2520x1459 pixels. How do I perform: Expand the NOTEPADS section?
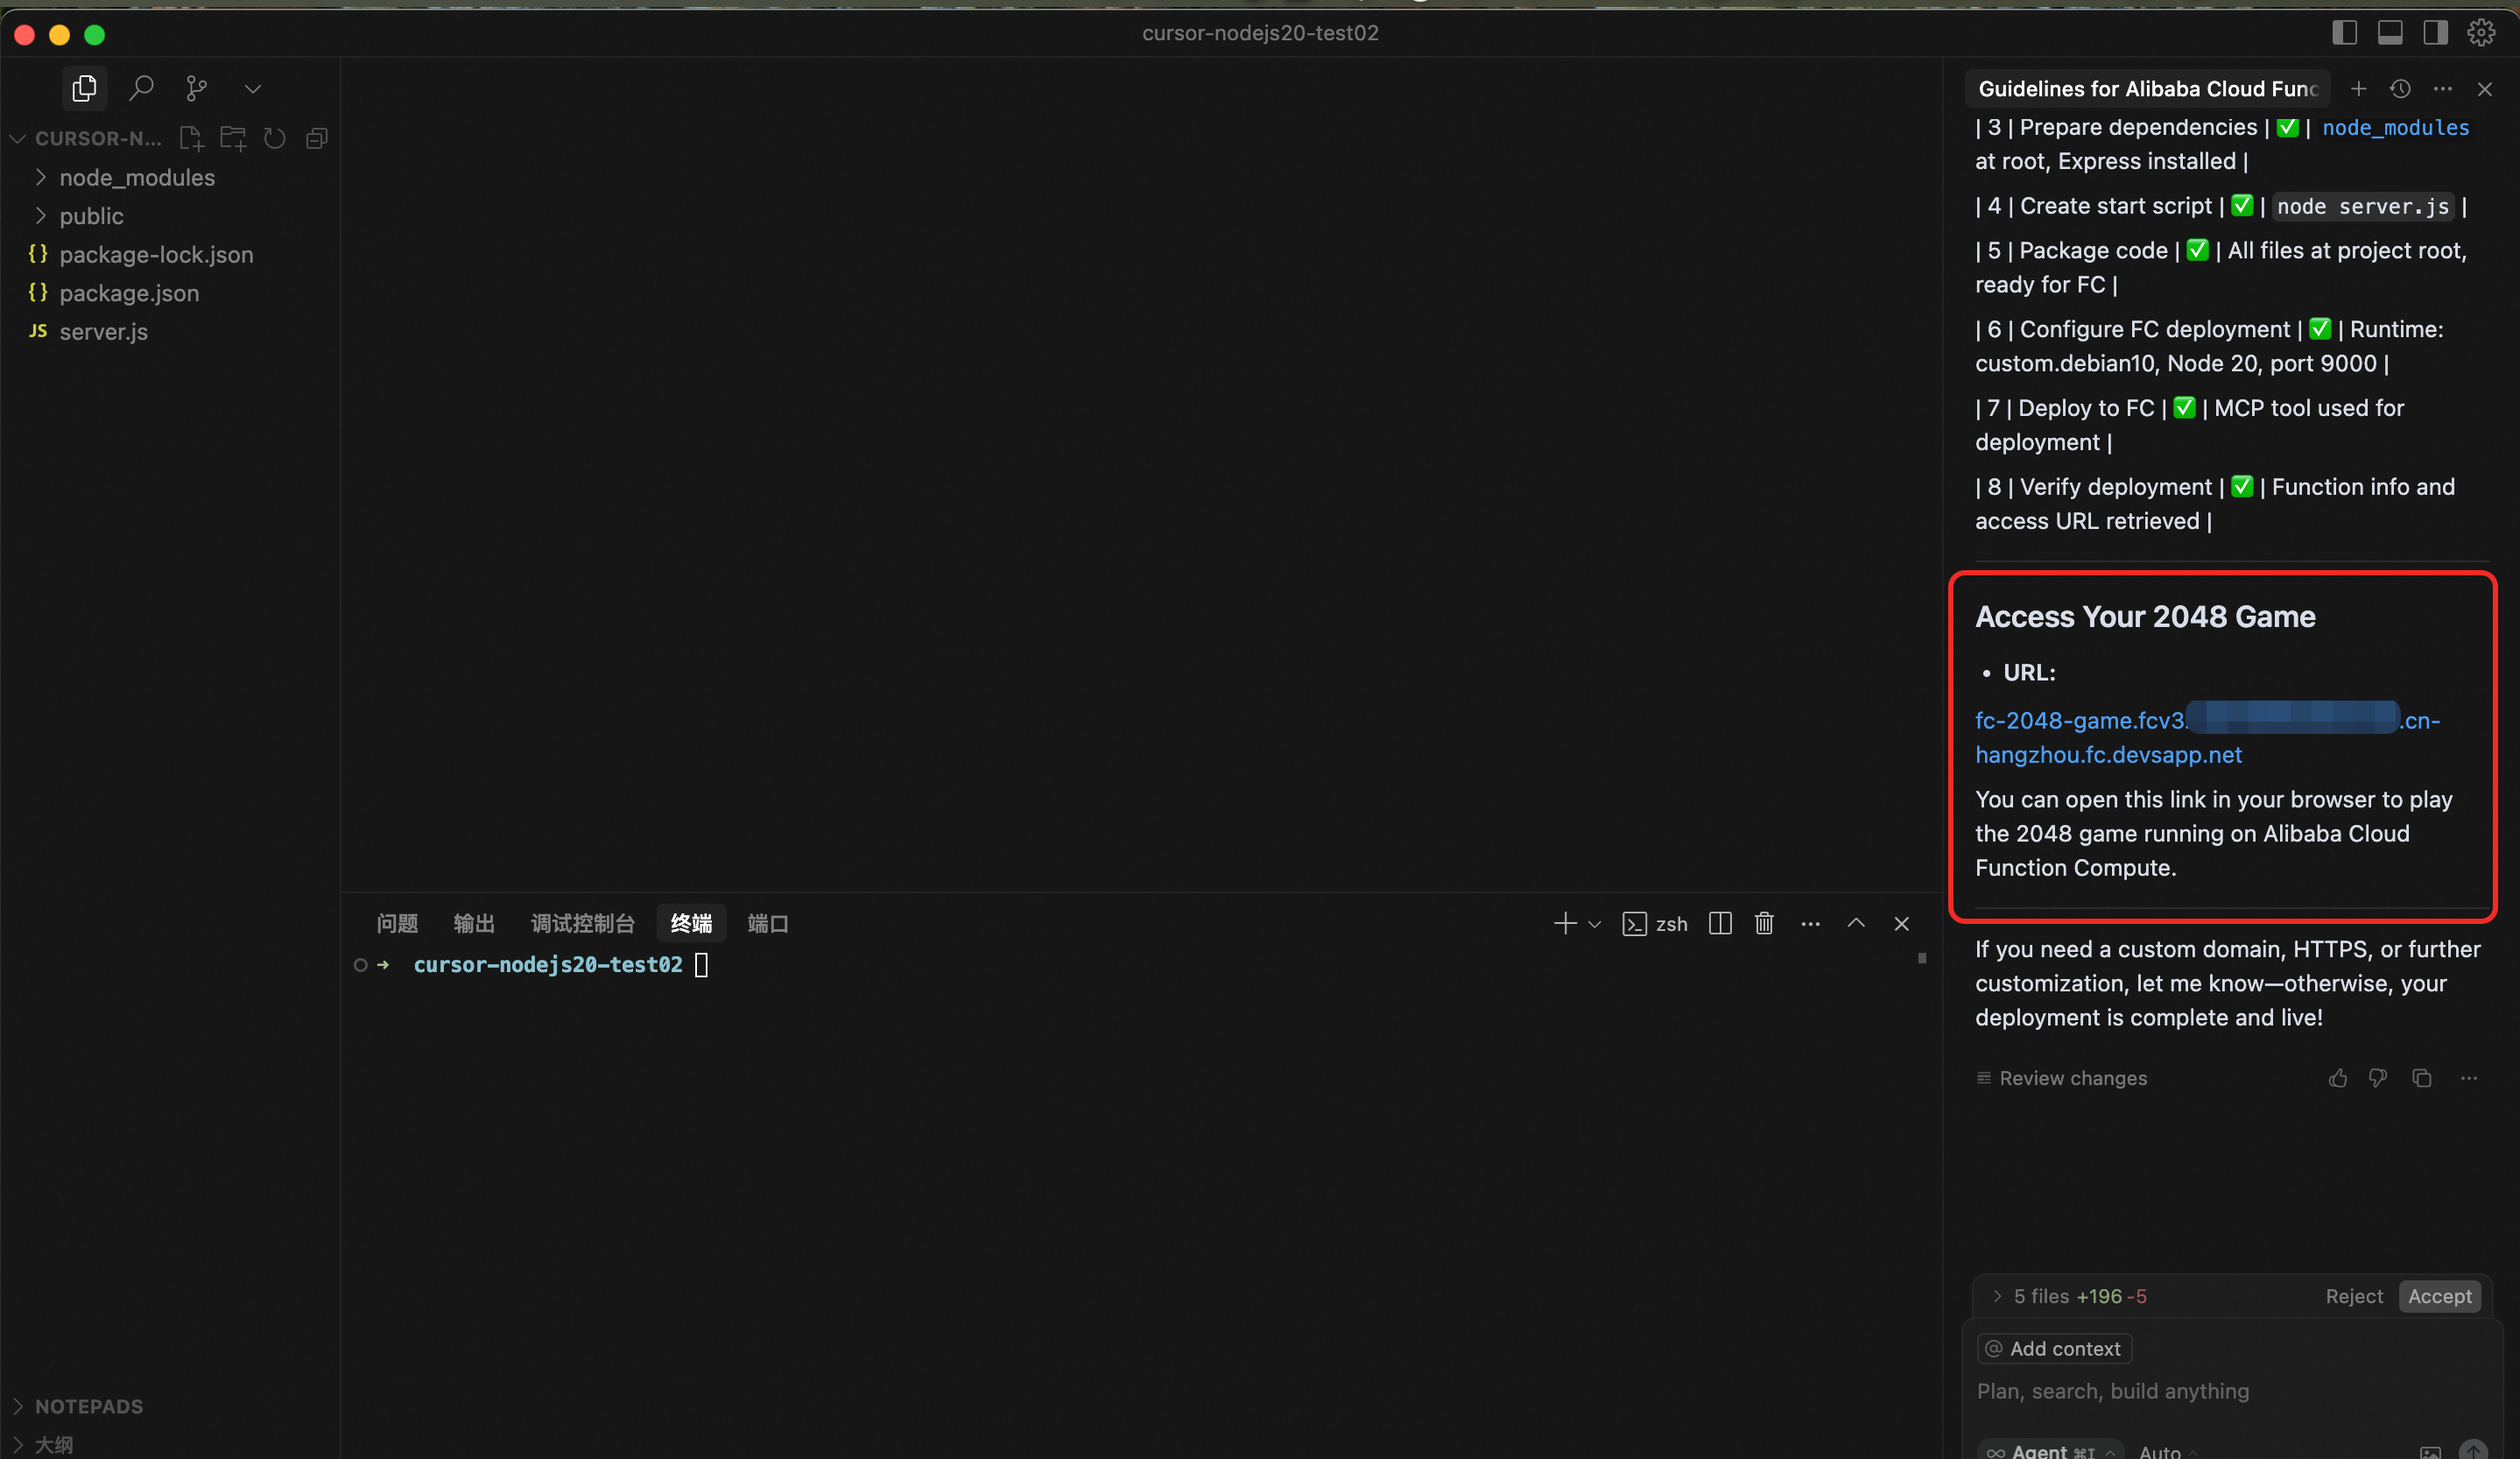point(88,1406)
